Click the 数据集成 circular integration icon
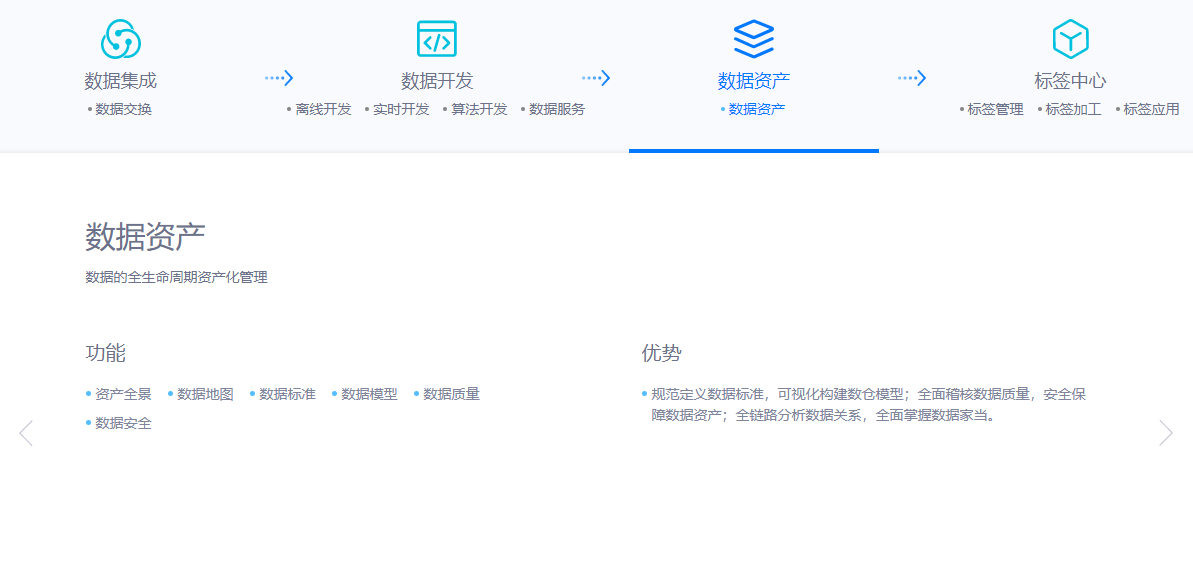The height and width of the screenshot is (580, 1193). pyautogui.click(x=121, y=39)
